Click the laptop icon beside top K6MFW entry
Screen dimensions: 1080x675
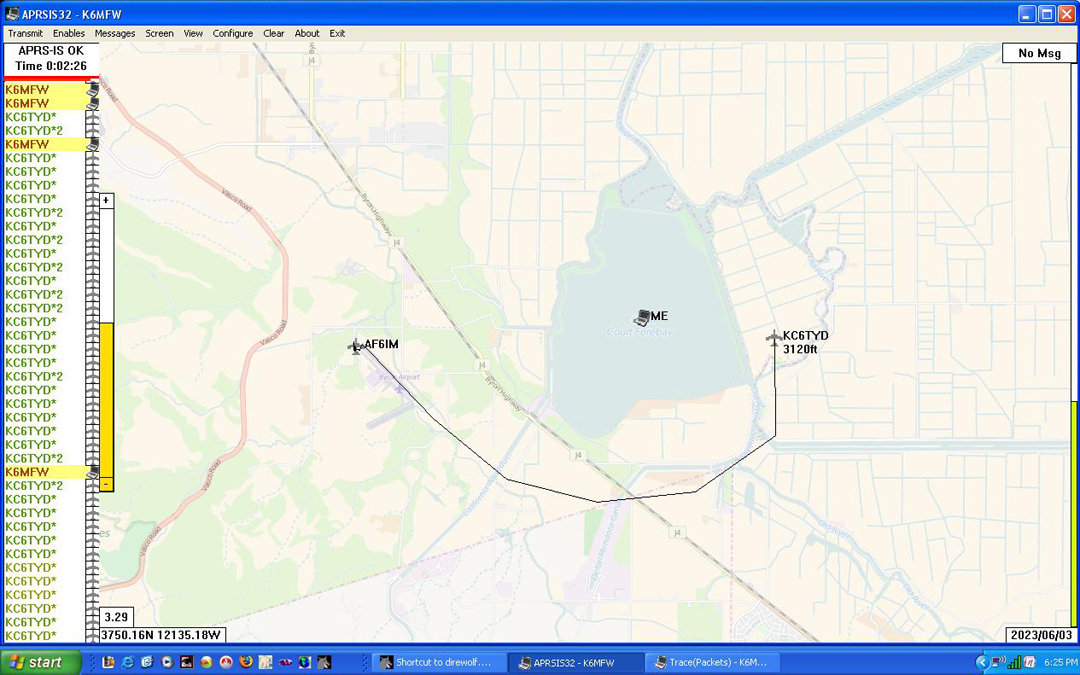click(x=92, y=90)
